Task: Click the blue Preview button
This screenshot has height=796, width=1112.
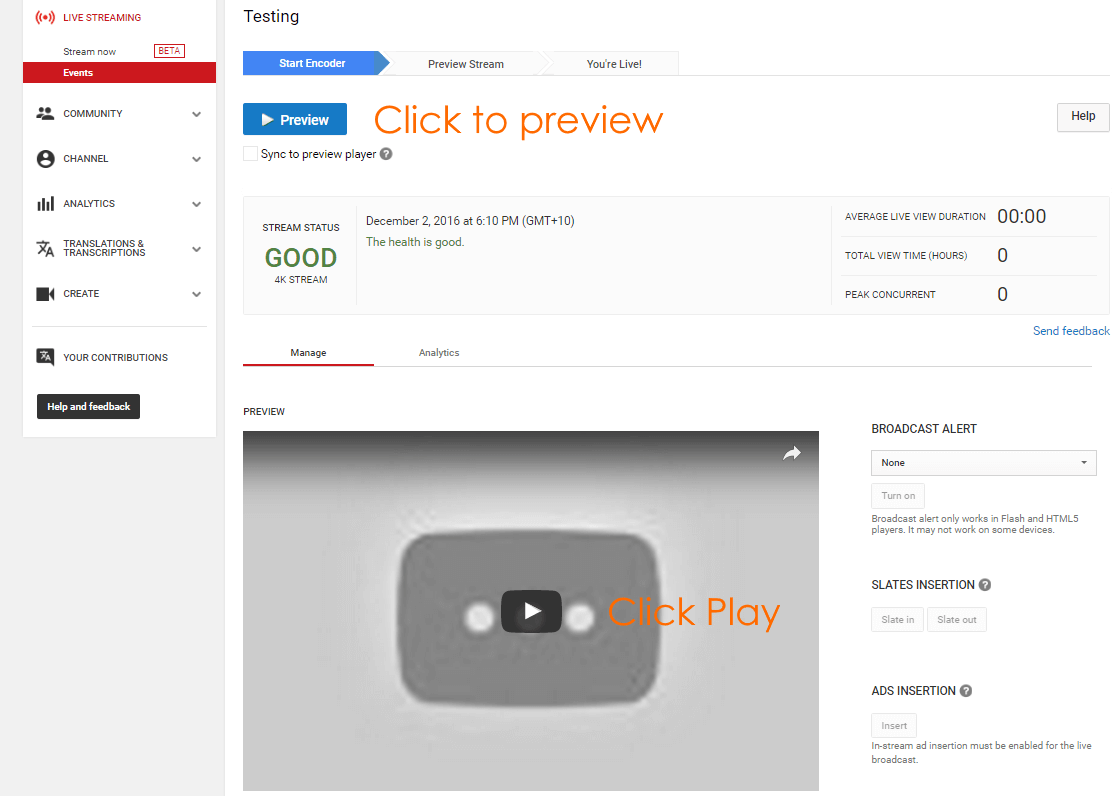Action: 295,119
